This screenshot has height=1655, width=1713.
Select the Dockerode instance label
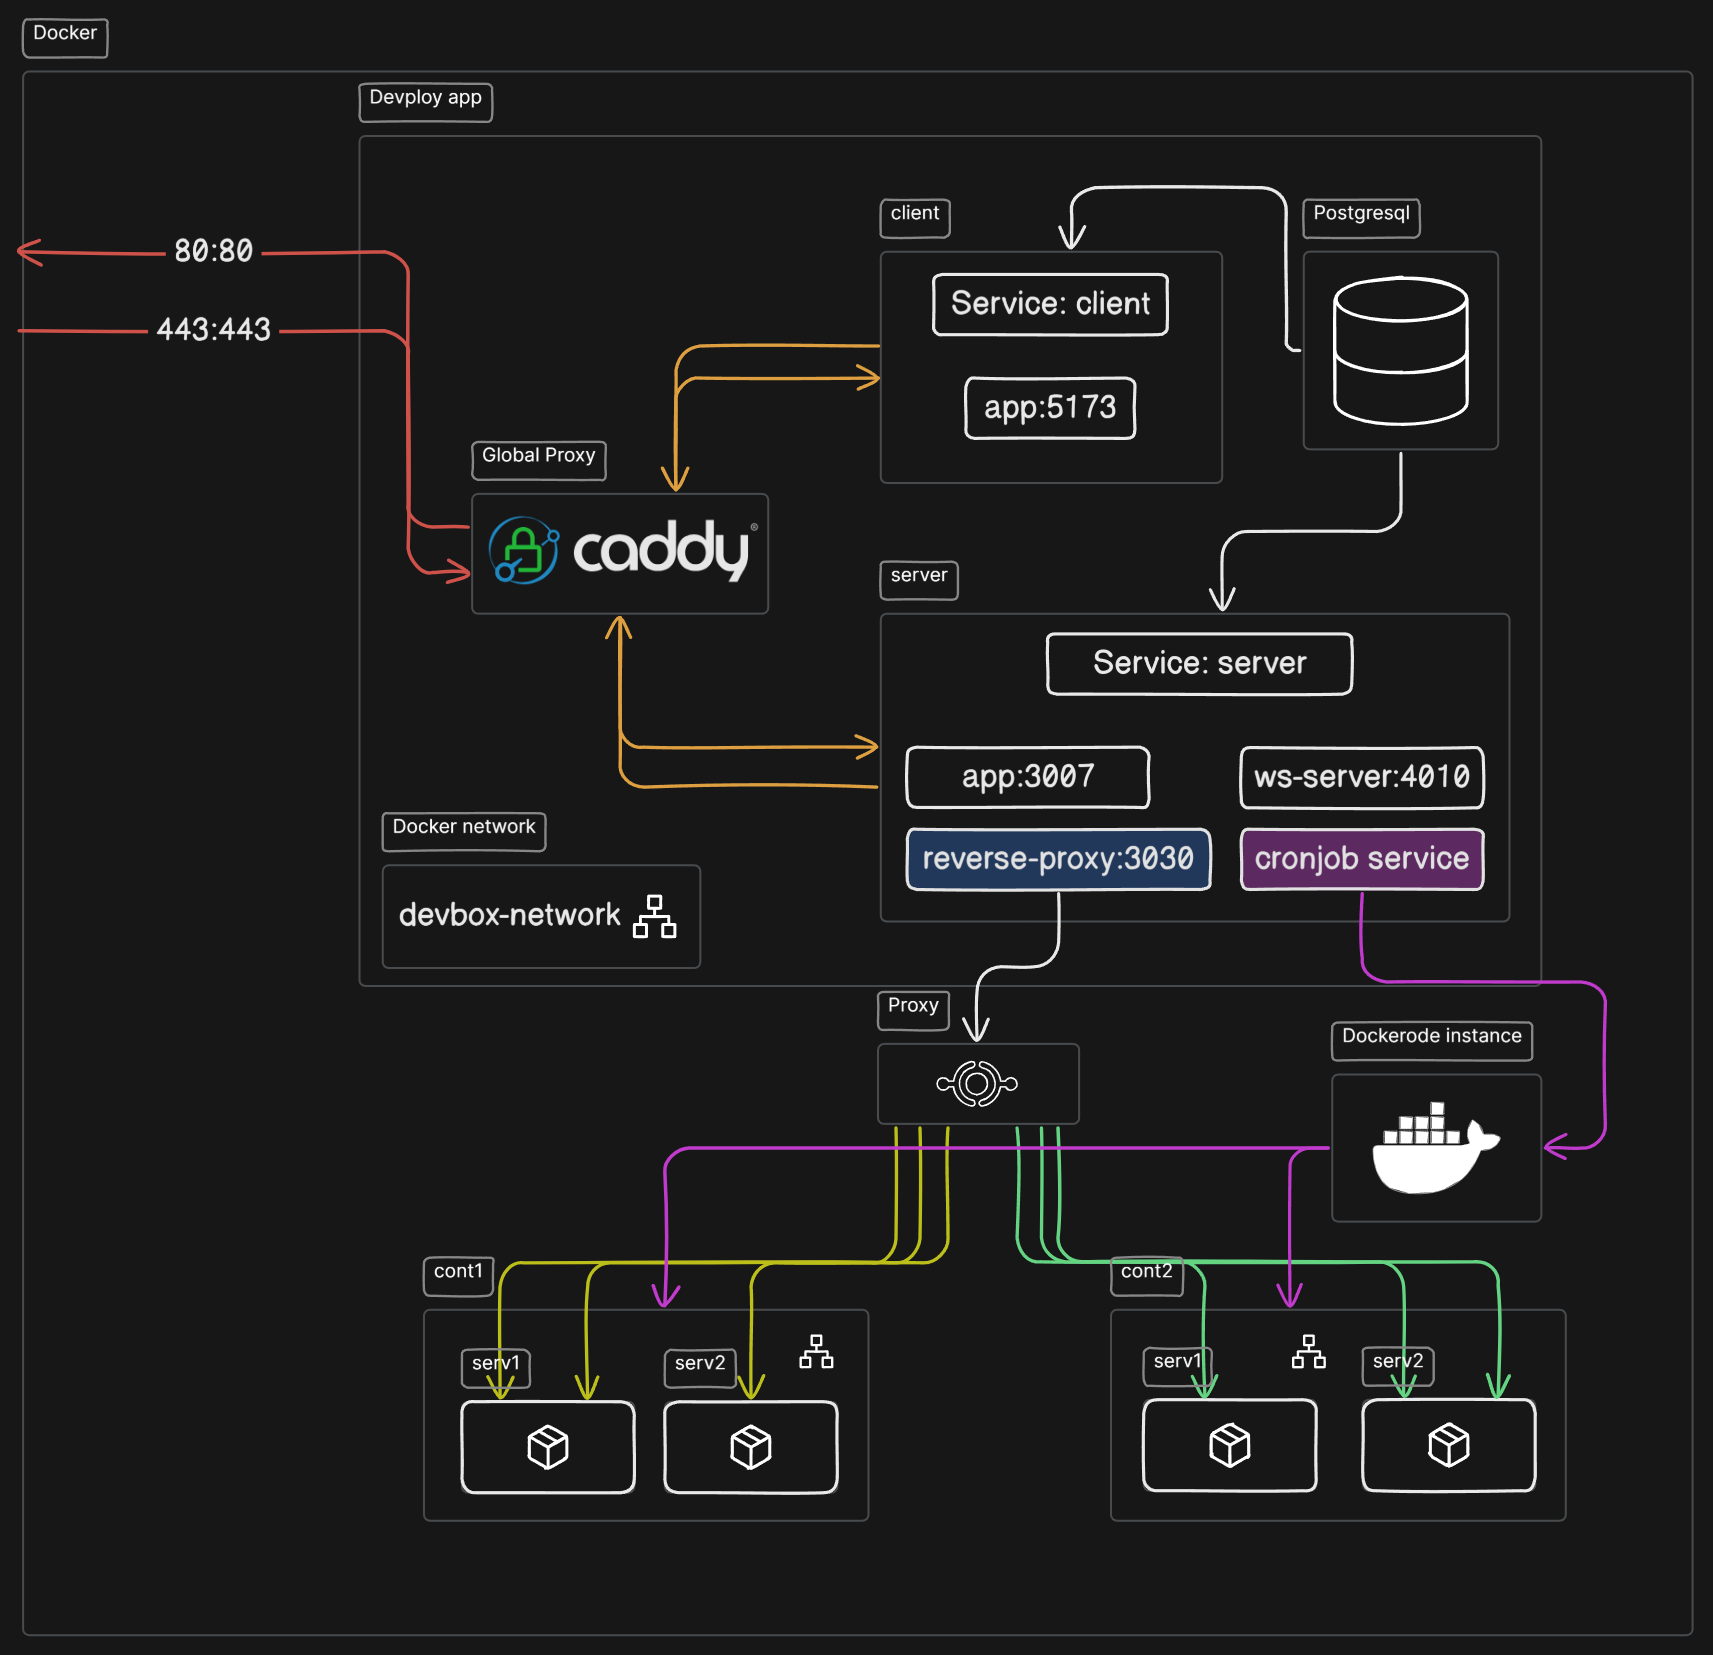(1432, 1041)
